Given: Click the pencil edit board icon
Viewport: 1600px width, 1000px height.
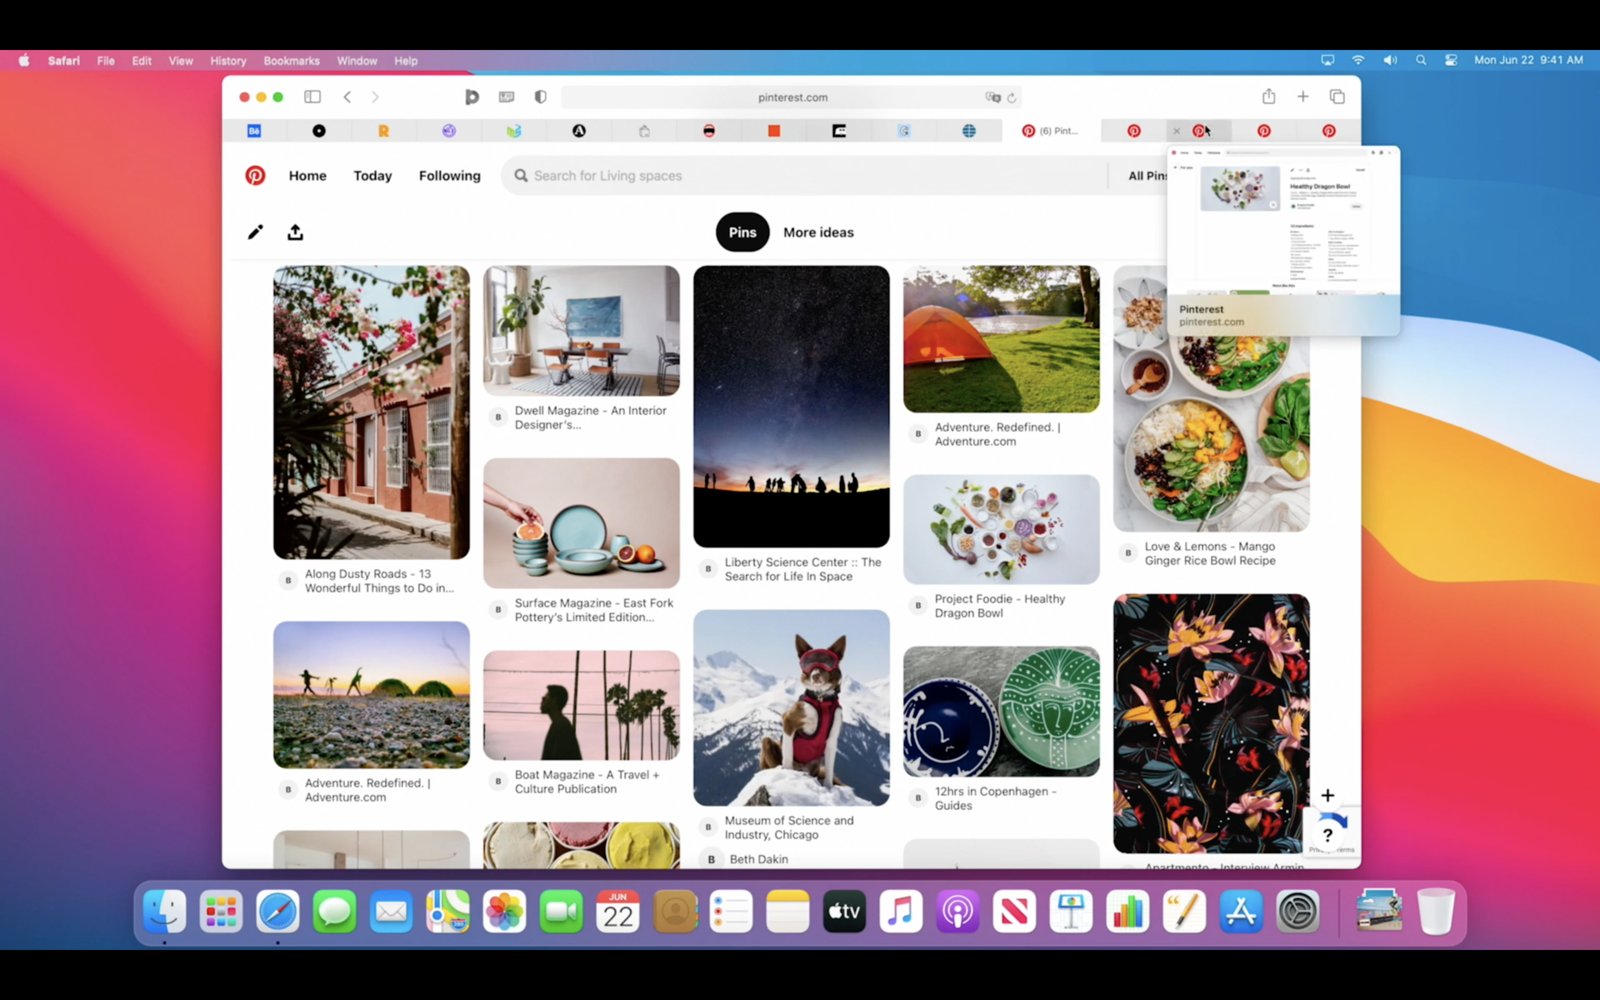Looking at the screenshot, I should [x=255, y=232].
